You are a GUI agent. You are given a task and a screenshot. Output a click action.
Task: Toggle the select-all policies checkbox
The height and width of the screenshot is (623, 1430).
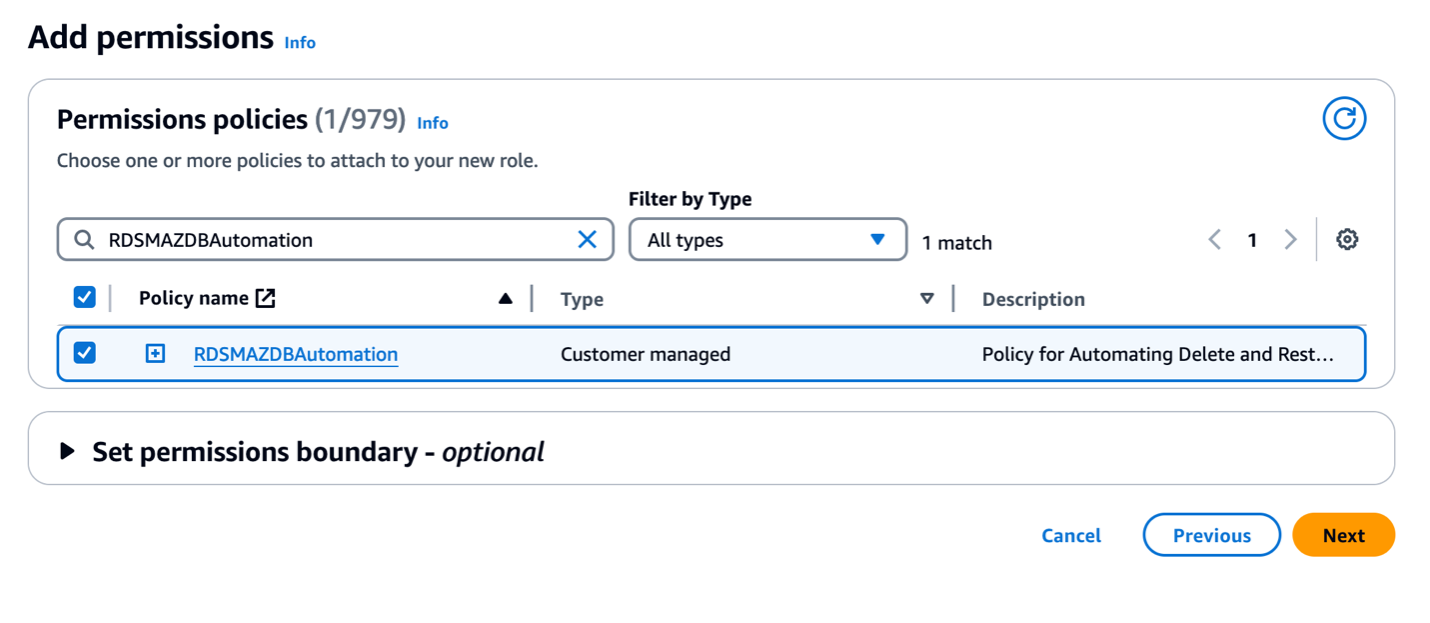coord(85,297)
